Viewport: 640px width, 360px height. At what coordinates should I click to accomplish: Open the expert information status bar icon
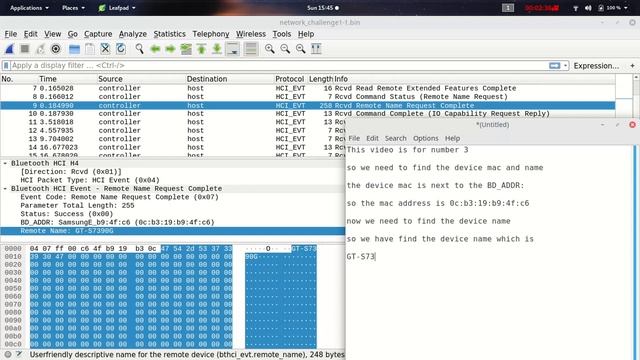tap(8, 355)
